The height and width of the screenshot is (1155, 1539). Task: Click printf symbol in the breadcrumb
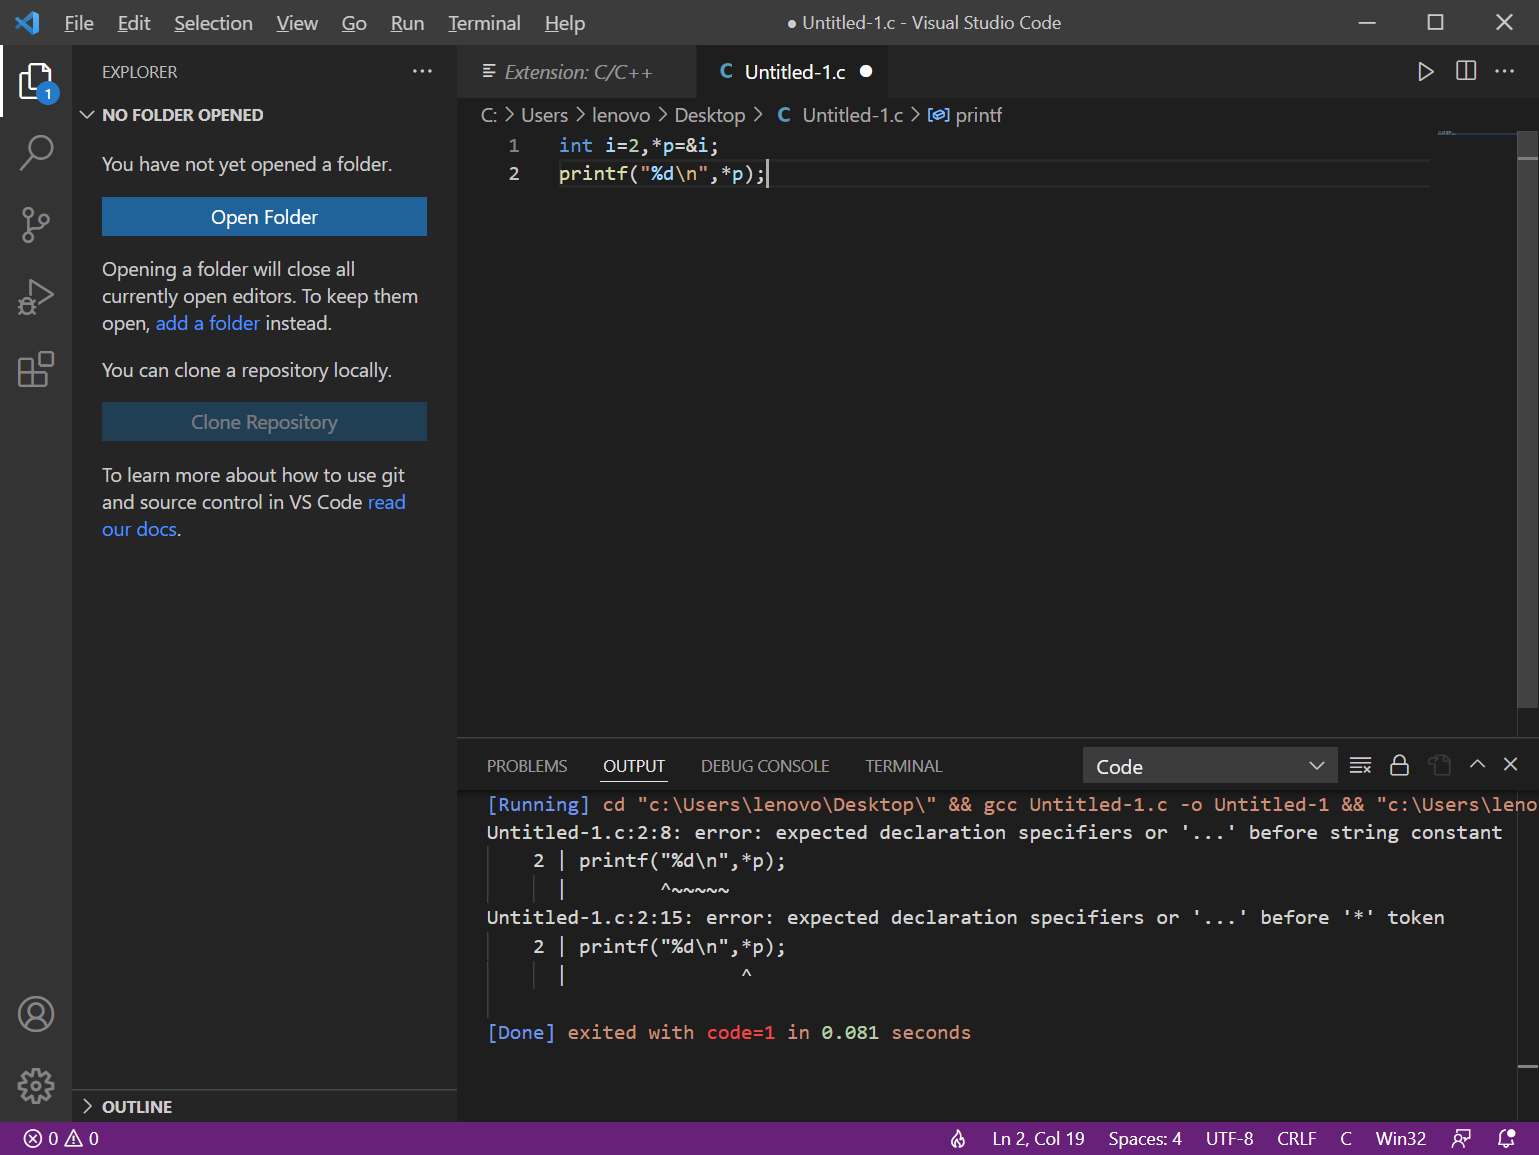966,115
